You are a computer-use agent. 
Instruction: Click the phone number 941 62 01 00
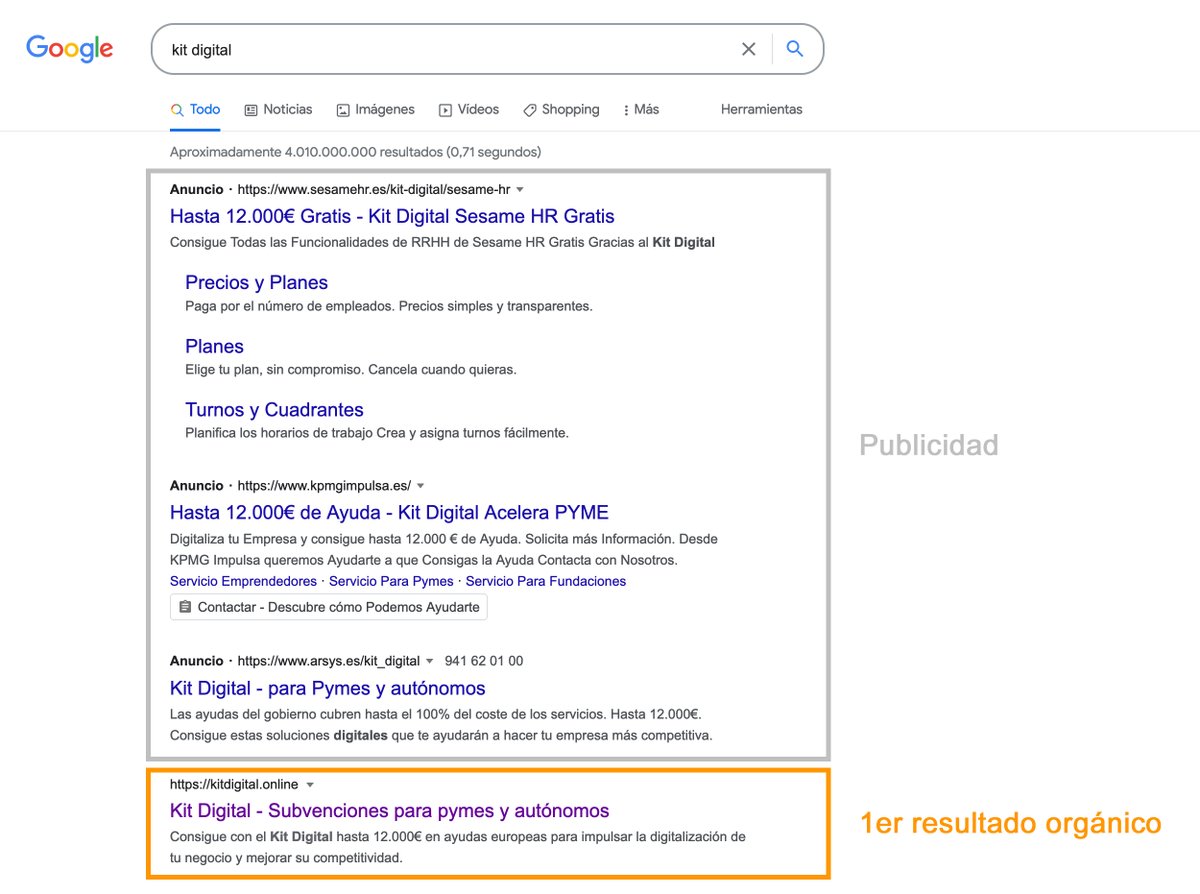[x=484, y=662]
